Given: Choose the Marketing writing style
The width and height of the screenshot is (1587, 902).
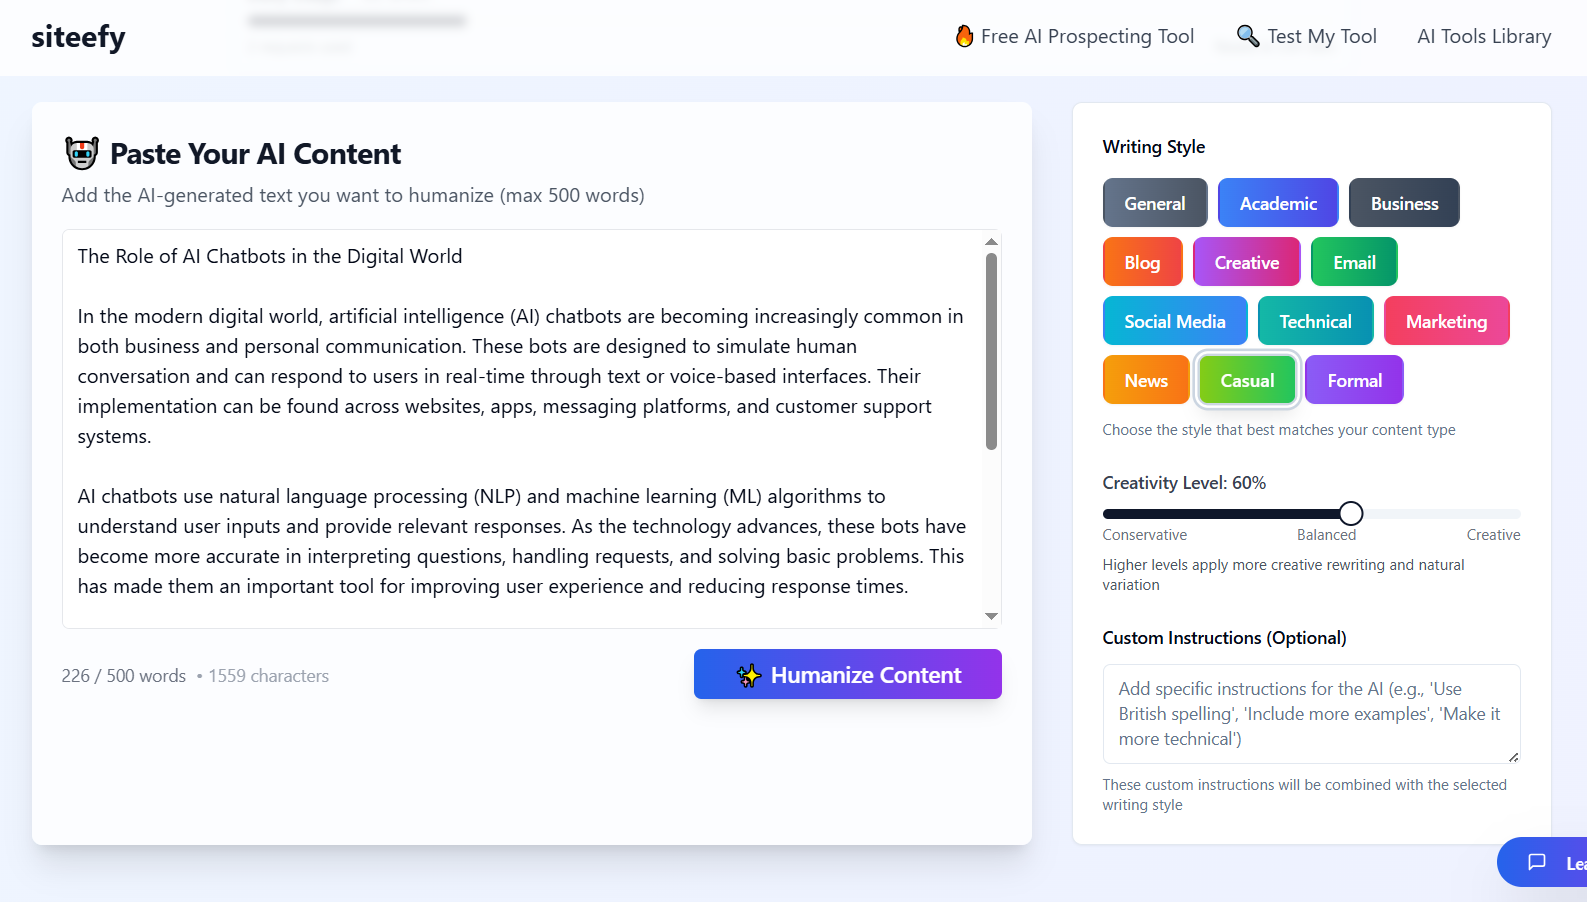Looking at the screenshot, I should click(x=1446, y=321).
